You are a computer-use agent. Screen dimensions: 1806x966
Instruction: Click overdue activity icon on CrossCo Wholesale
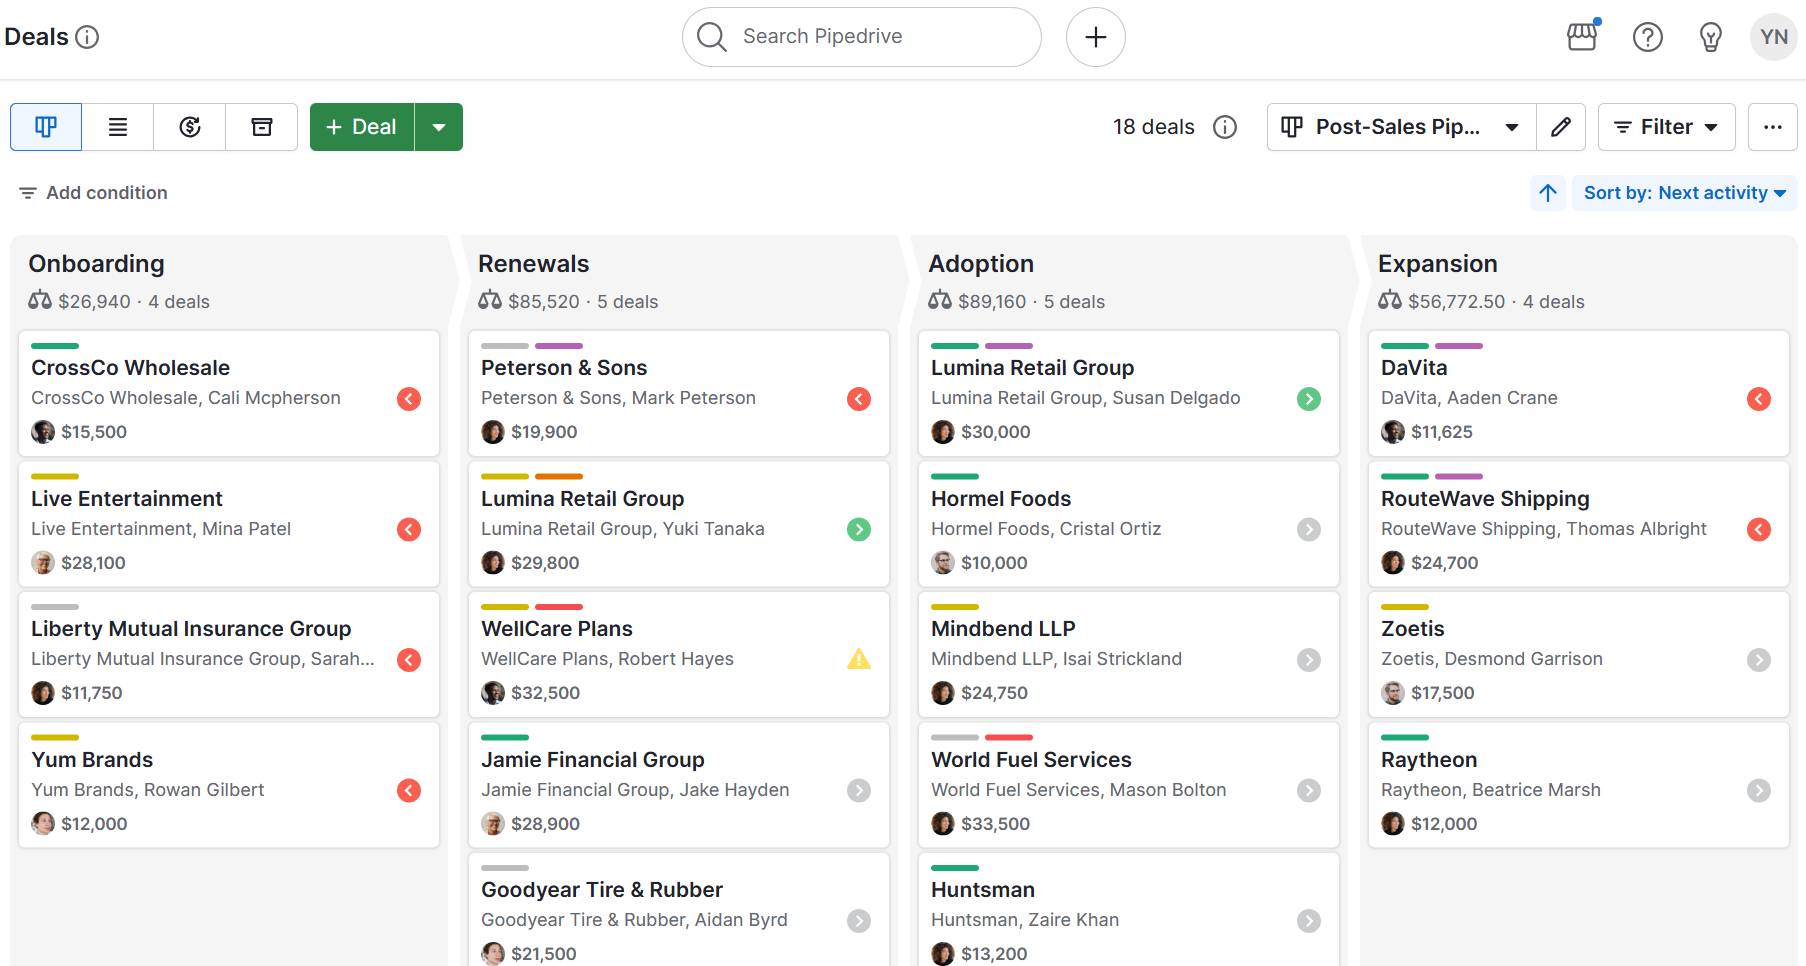coord(409,399)
